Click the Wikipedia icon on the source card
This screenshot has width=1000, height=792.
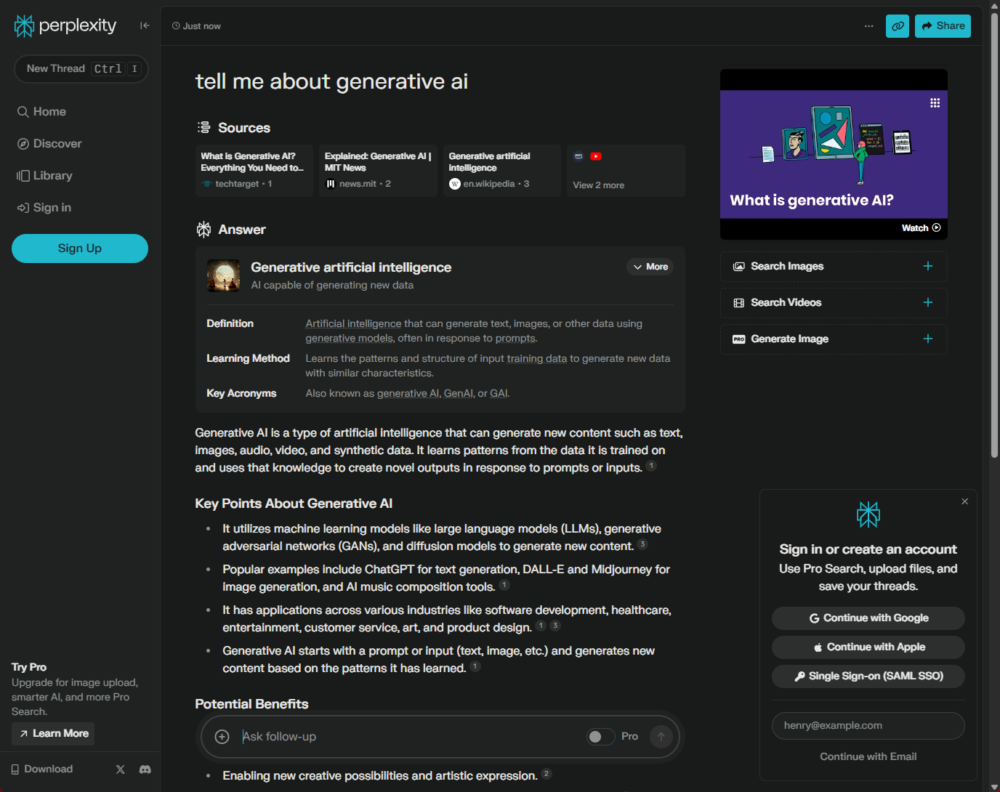click(455, 184)
